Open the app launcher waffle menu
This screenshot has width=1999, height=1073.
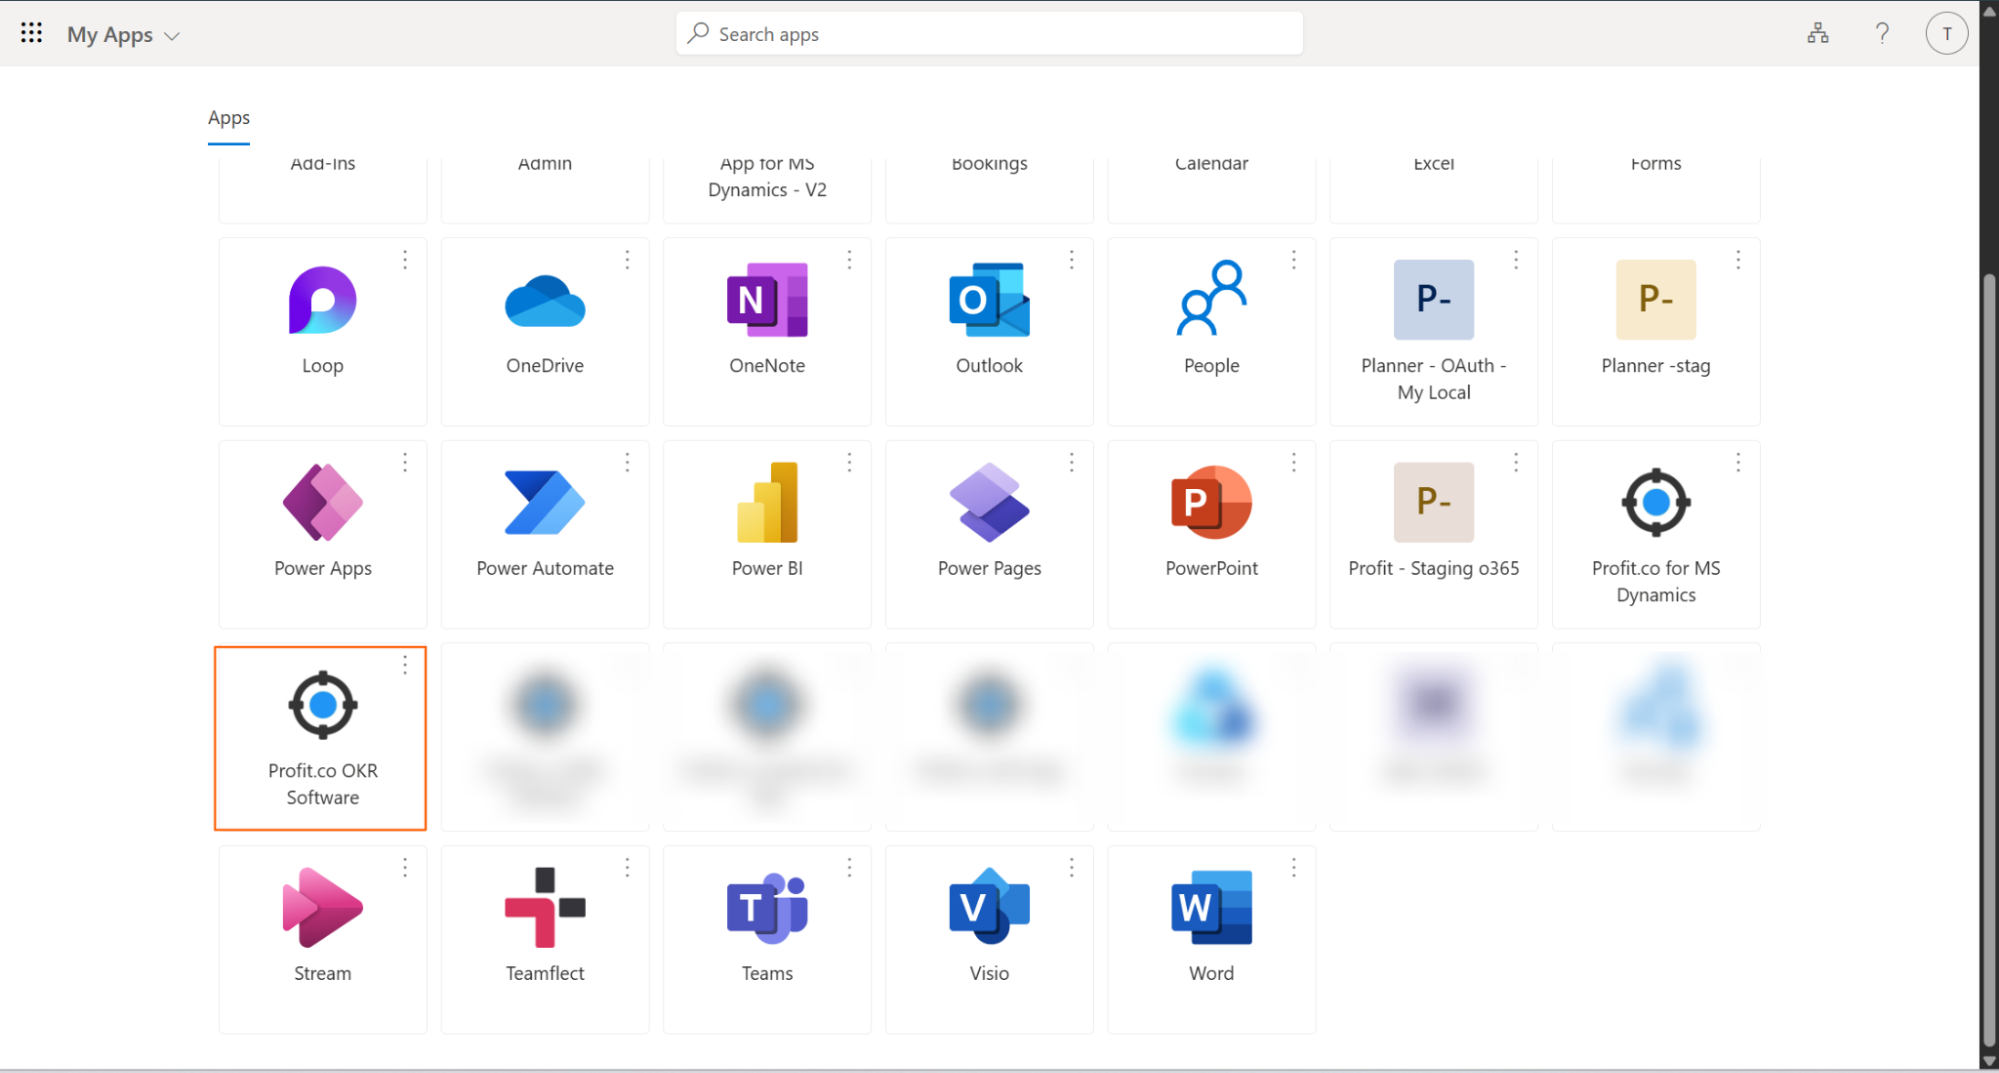coord(31,34)
